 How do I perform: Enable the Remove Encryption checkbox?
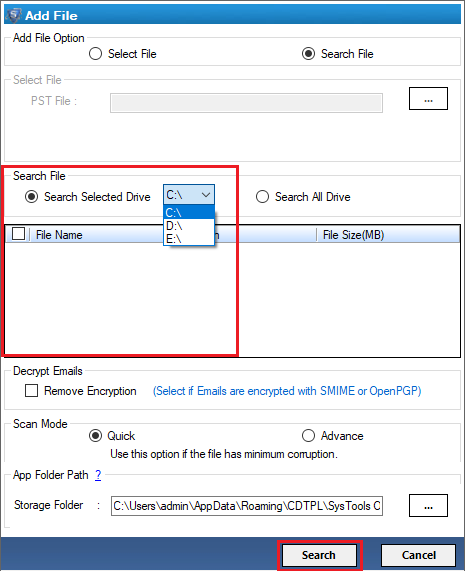pos(31,390)
